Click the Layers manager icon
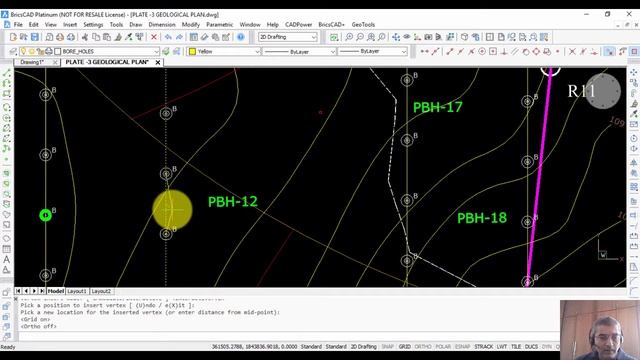 click(13, 51)
